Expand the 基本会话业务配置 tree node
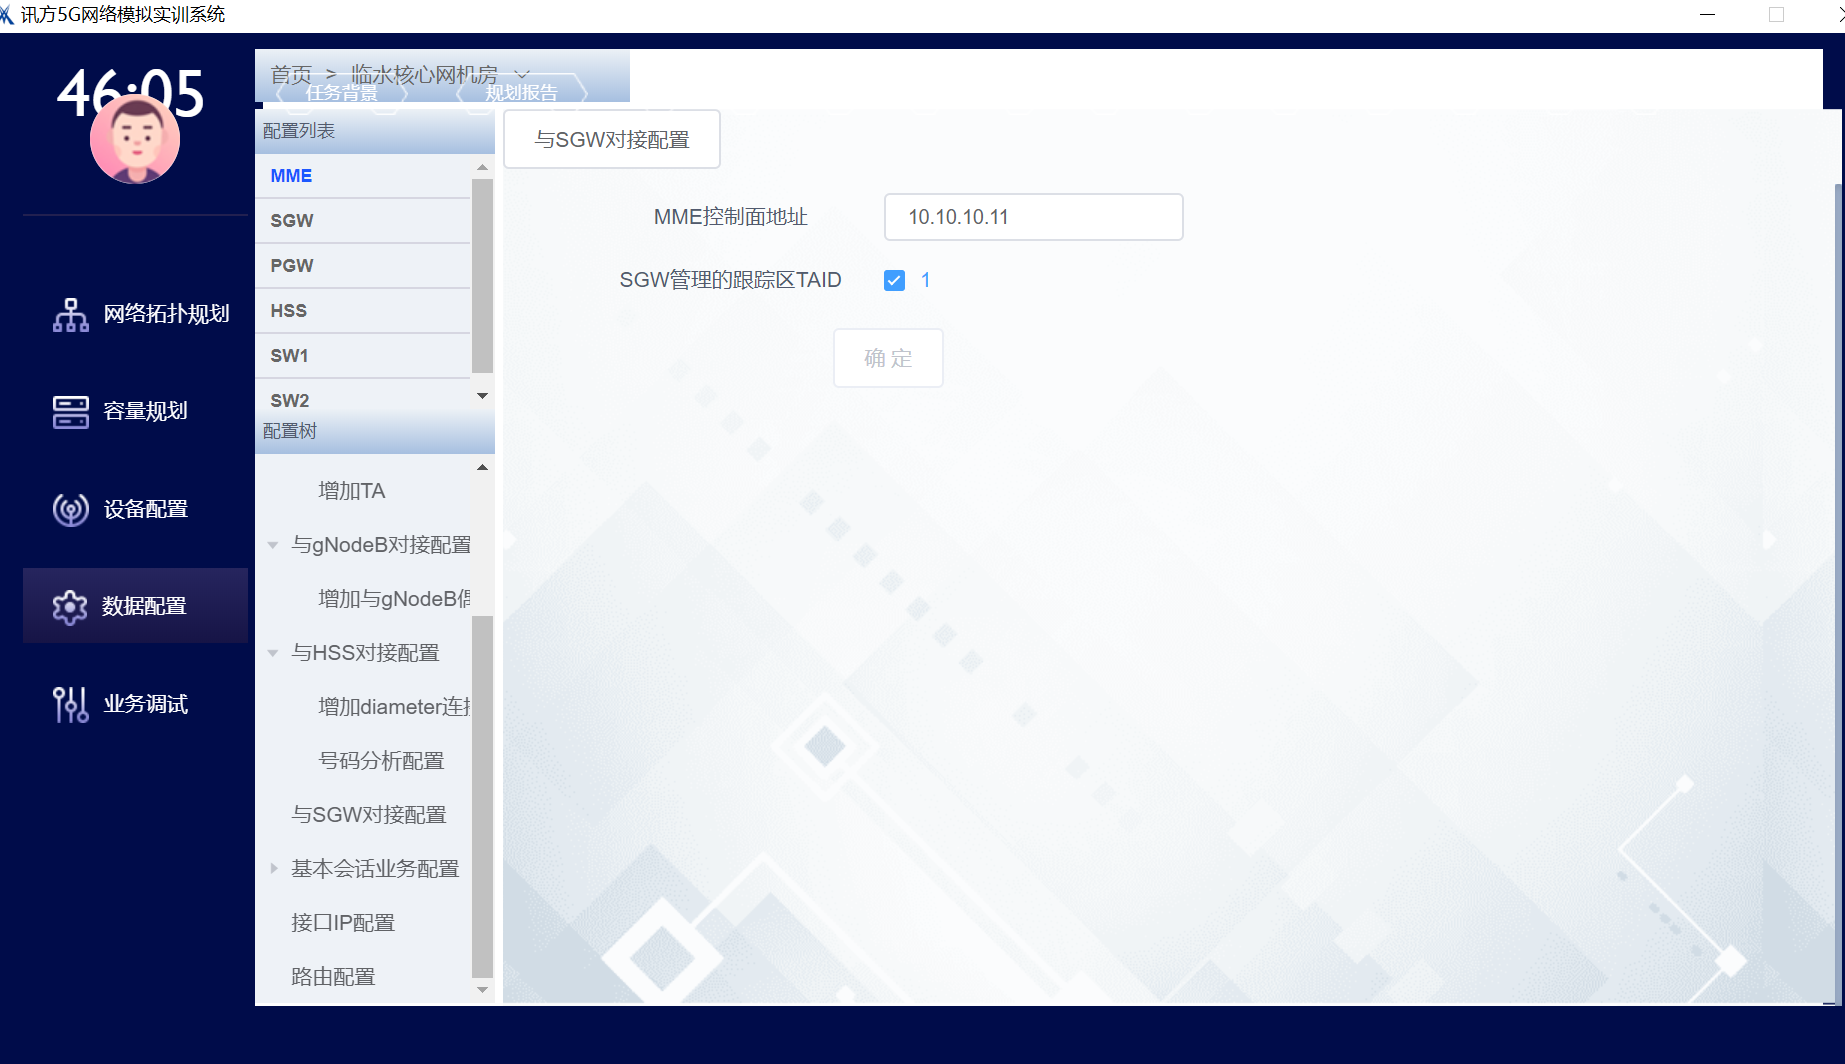 [273, 869]
